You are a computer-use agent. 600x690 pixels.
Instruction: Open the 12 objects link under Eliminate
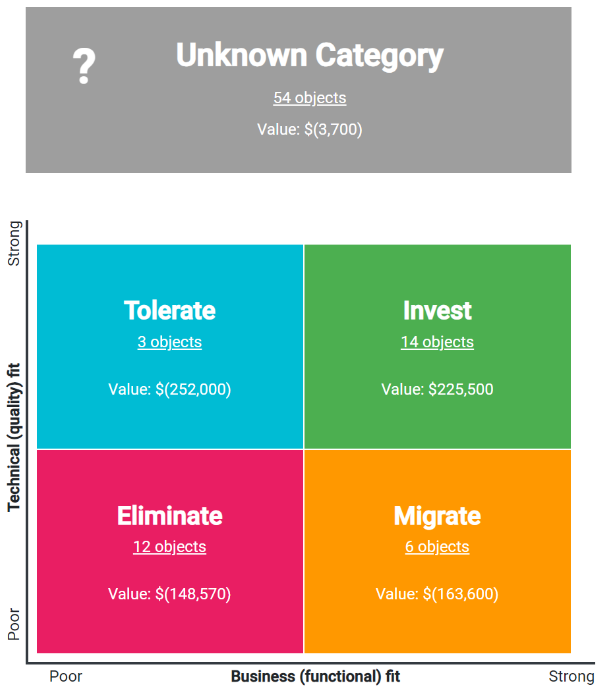pyautogui.click(x=170, y=547)
